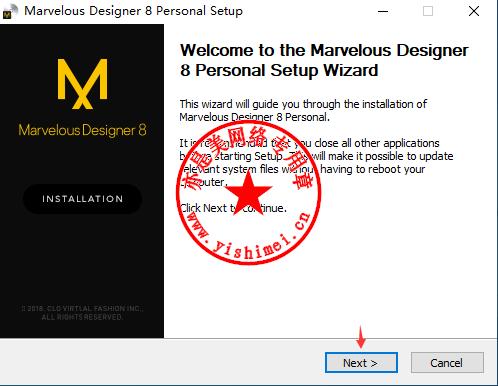
Task: Click the 'Click Next to continue' line
Action: (233, 208)
